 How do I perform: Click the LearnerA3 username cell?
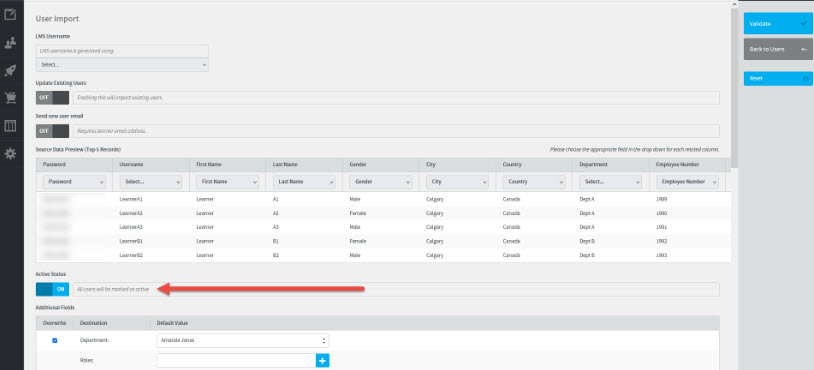(x=131, y=227)
